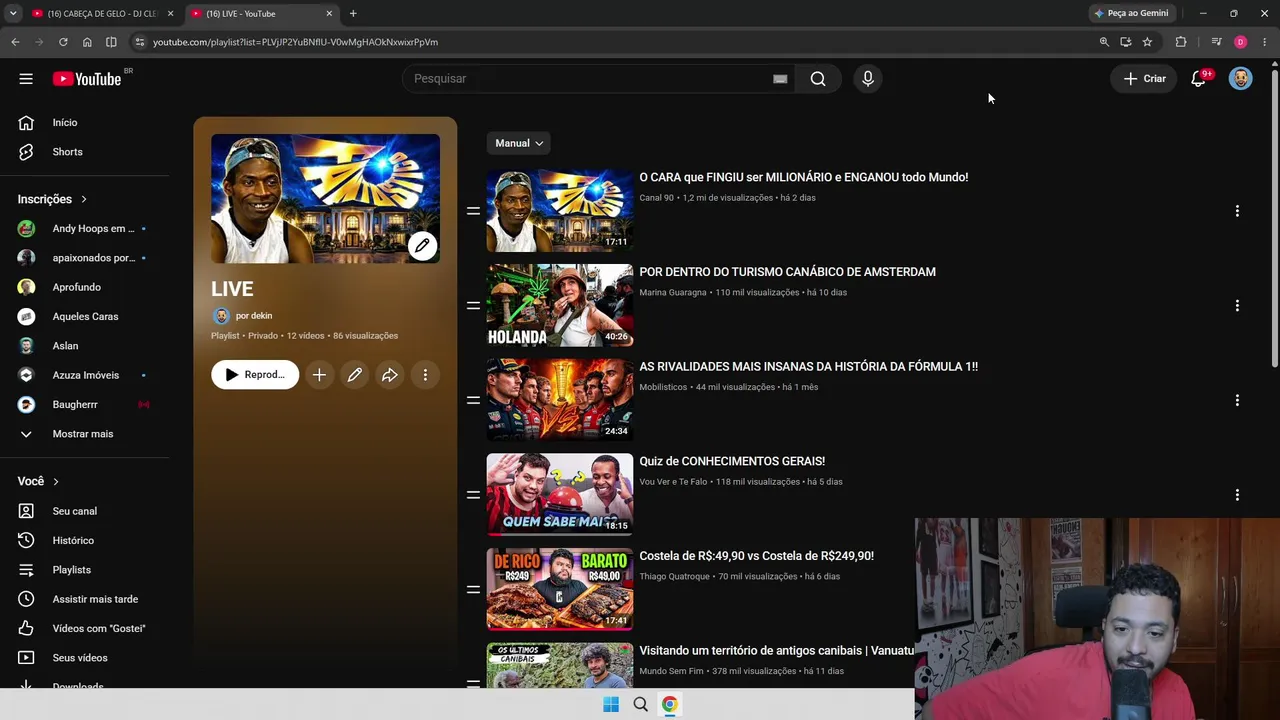Open the browser home page
Screen dimensions: 1280x720
click(87, 42)
